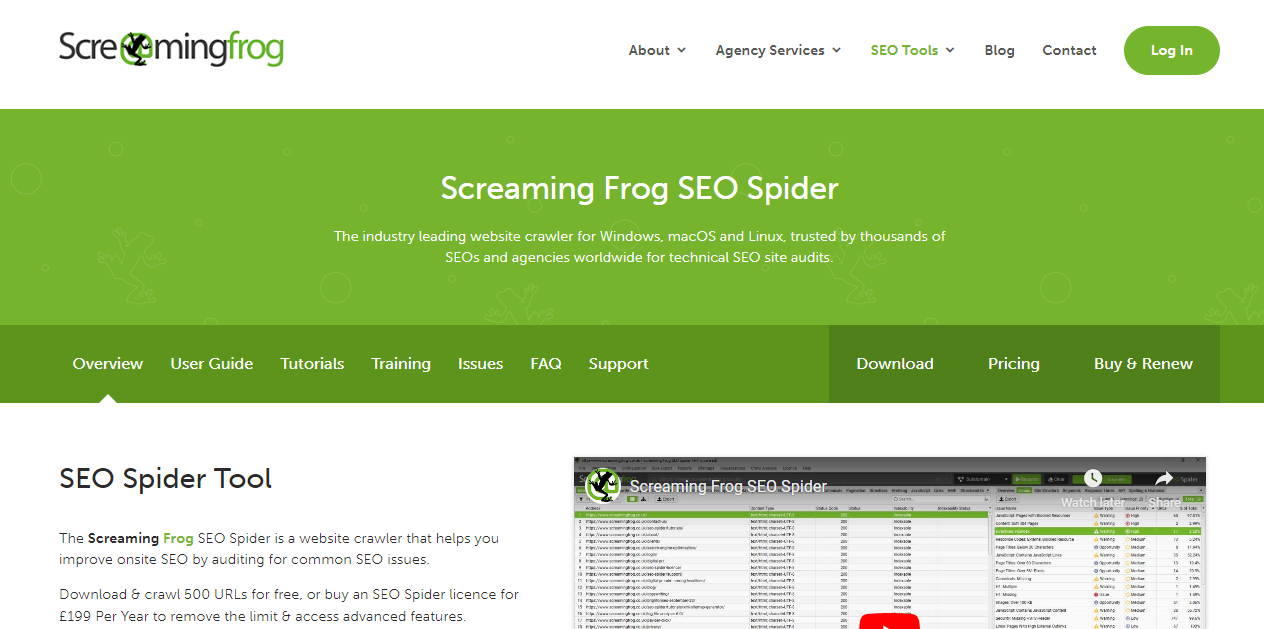This screenshot has width=1264, height=629.
Task: Open the Support tab
Action: pyautogui.click(x=618, y=364)
